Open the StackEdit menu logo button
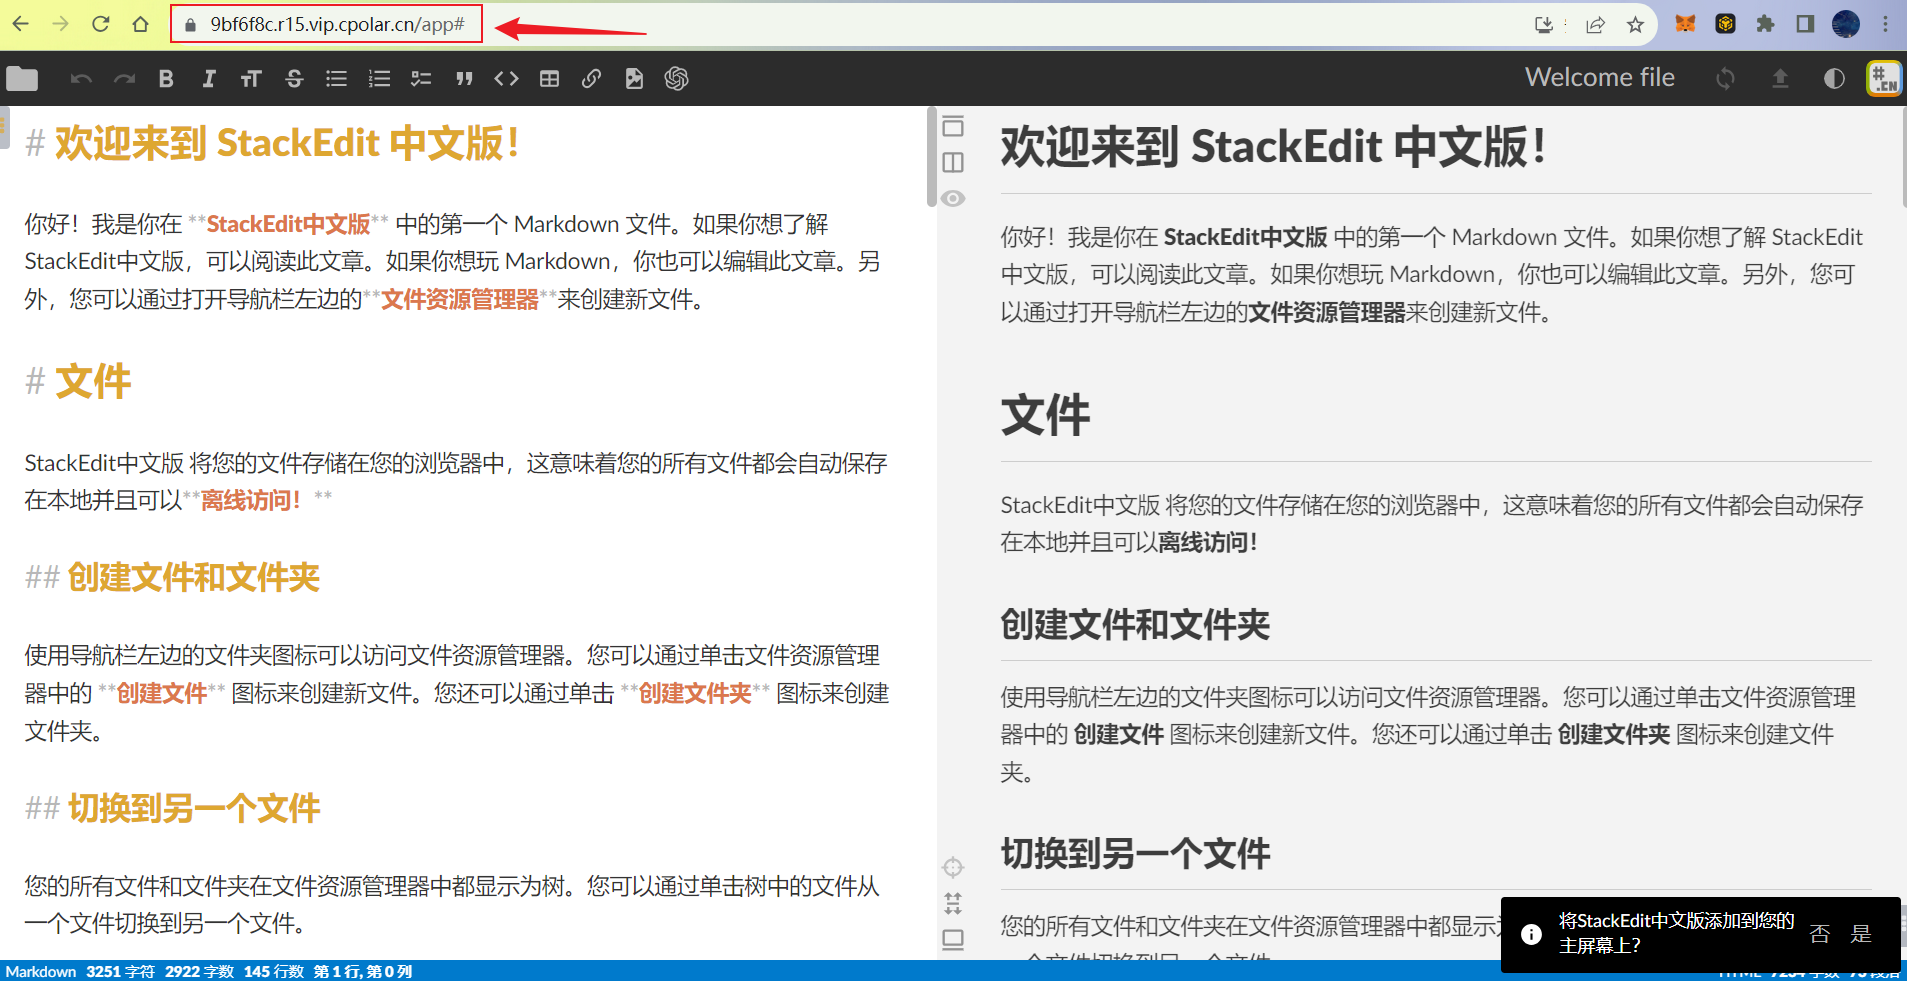Image resolution: width=1907 pixels, height=981 pixels. pyautogui.click(x=1884, y=78)
